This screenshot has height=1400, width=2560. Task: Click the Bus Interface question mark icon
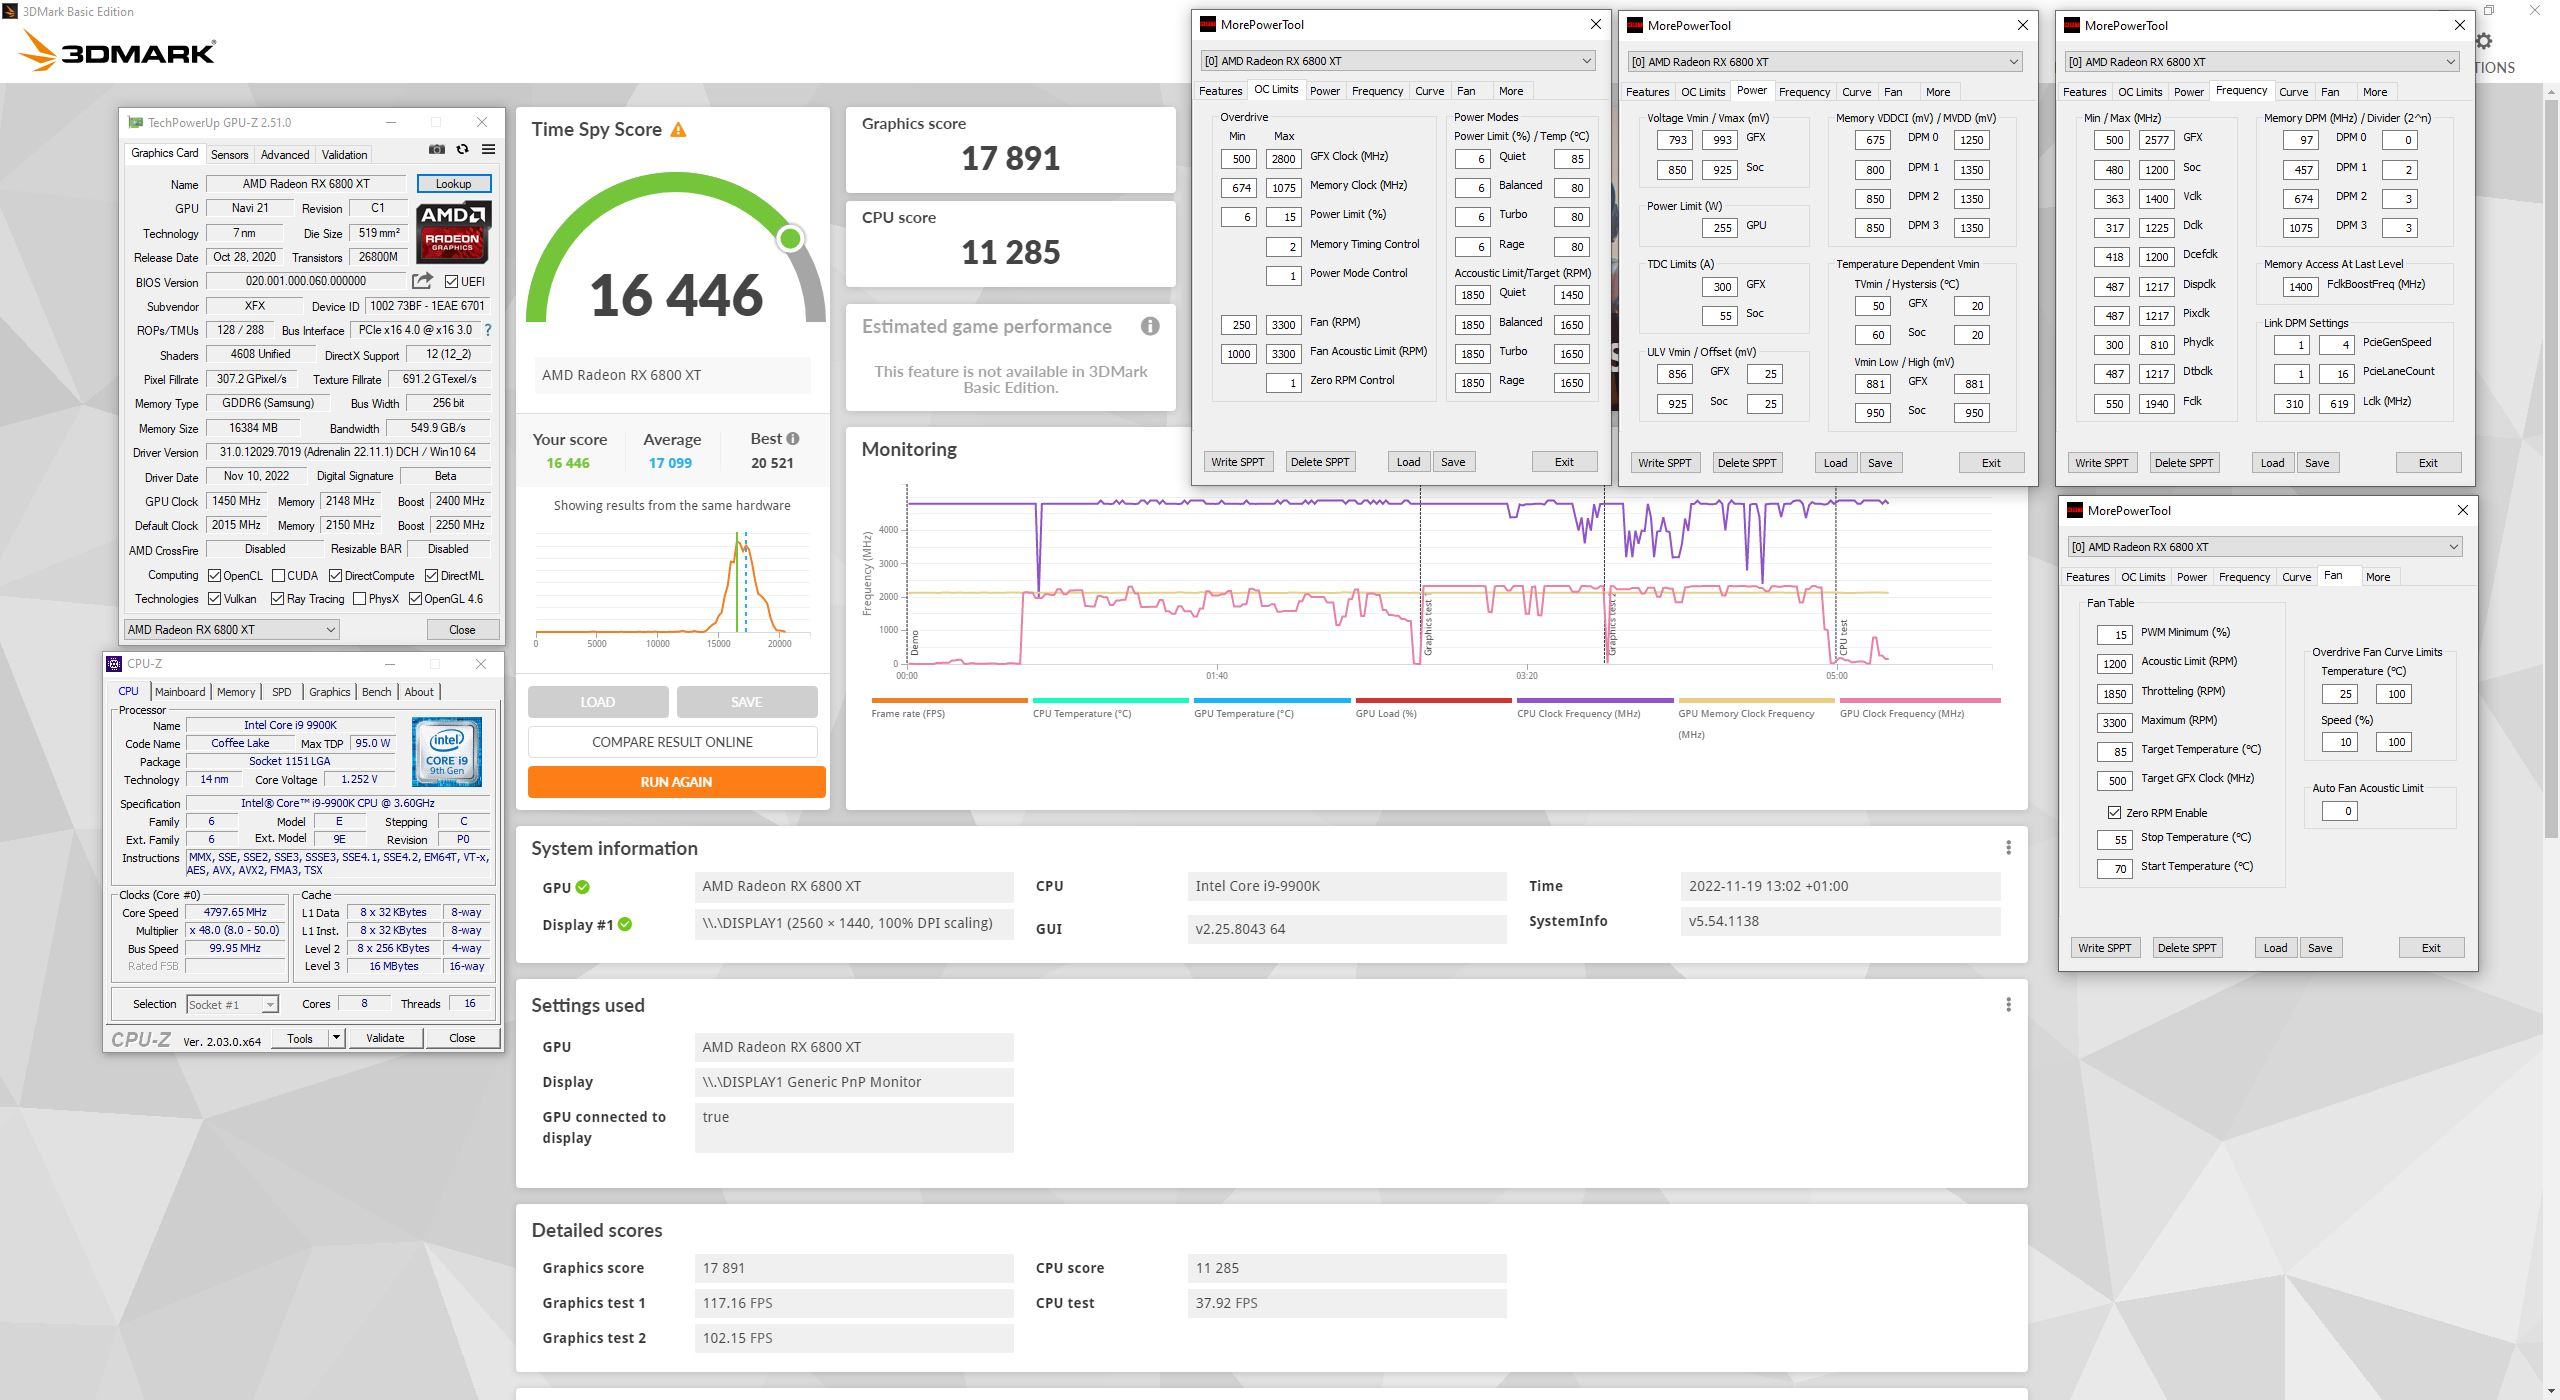pyautogui.click(x=488, y=330)
